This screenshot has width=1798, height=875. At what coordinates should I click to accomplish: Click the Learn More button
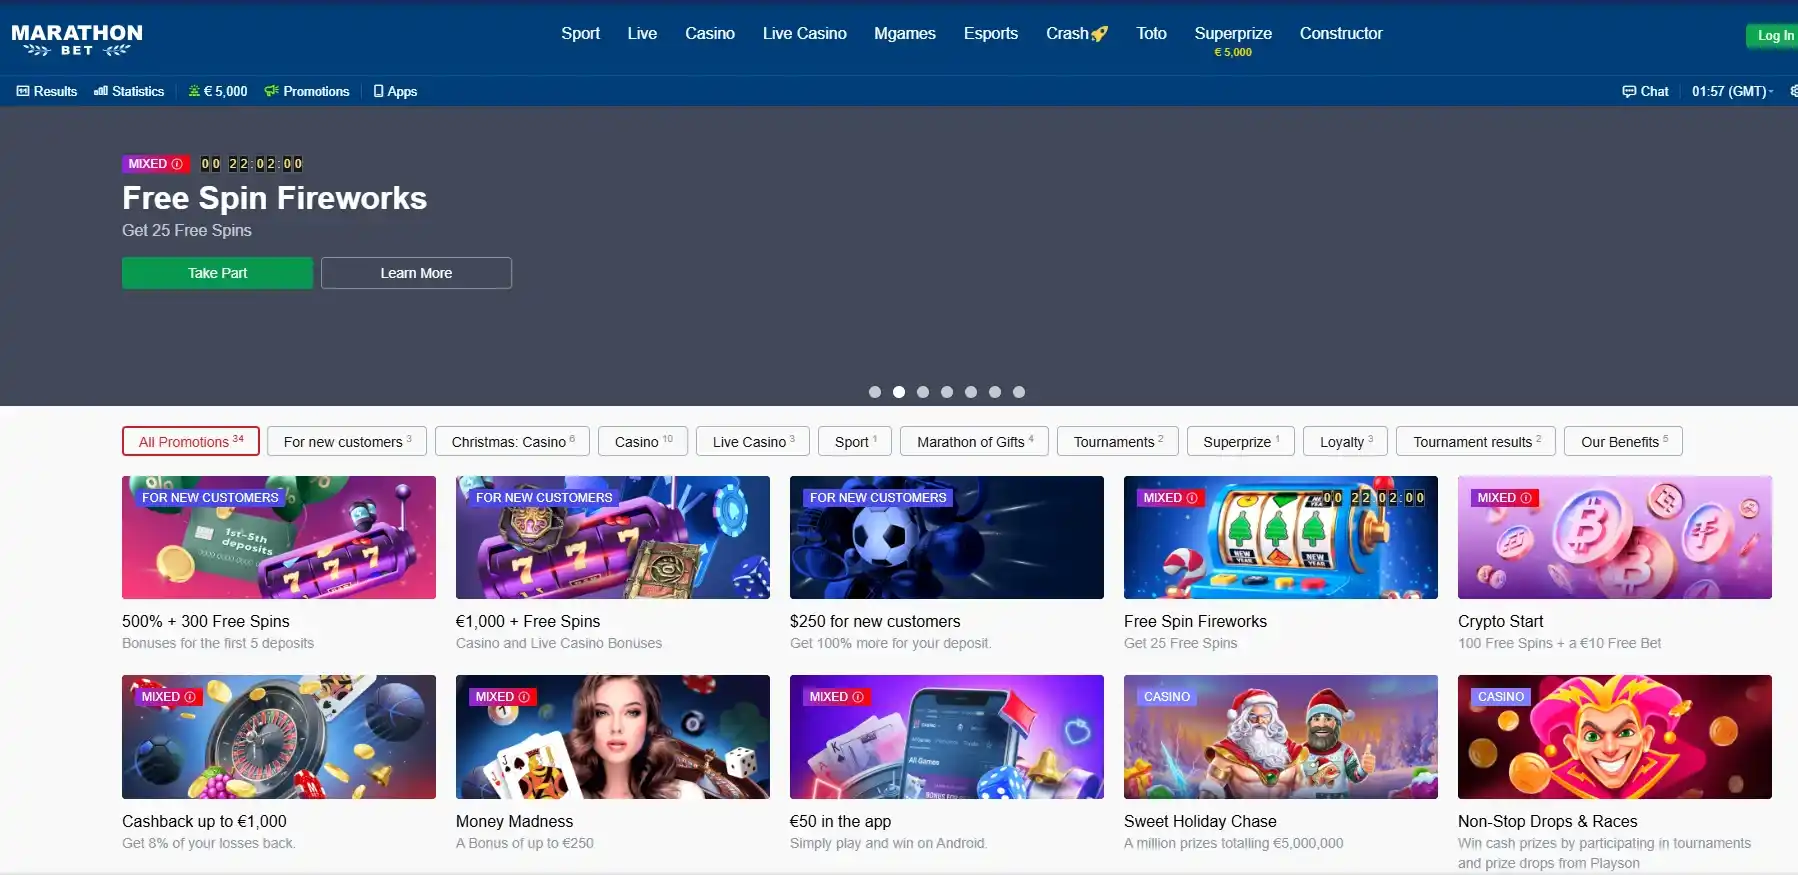[416, 273]
